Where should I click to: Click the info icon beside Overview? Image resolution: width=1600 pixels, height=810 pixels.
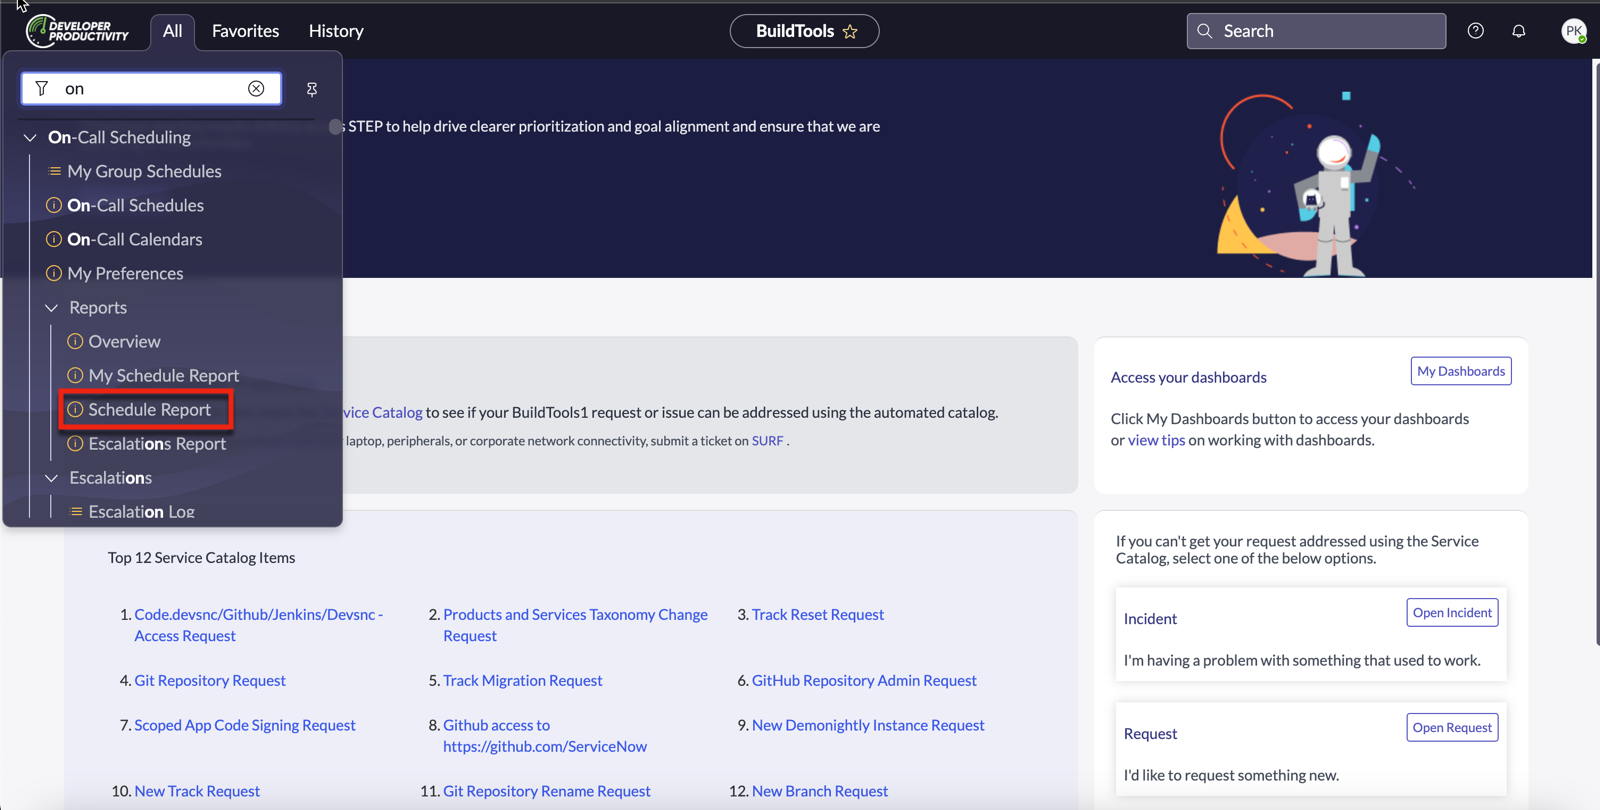(75, 341)
